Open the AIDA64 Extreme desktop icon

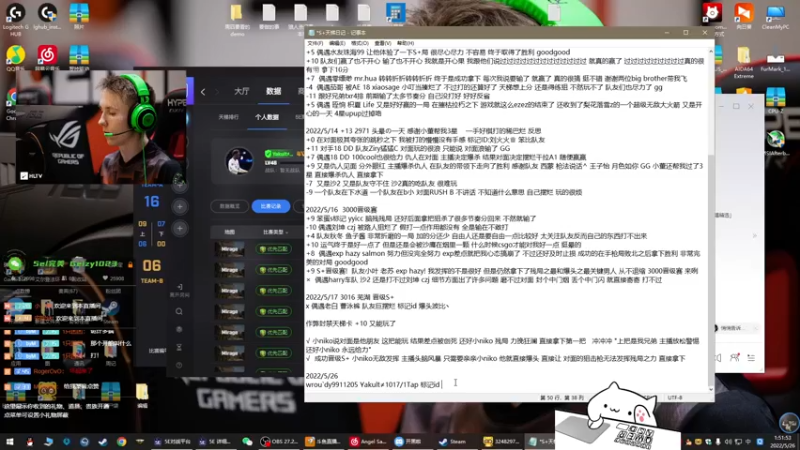pos(743,62)
